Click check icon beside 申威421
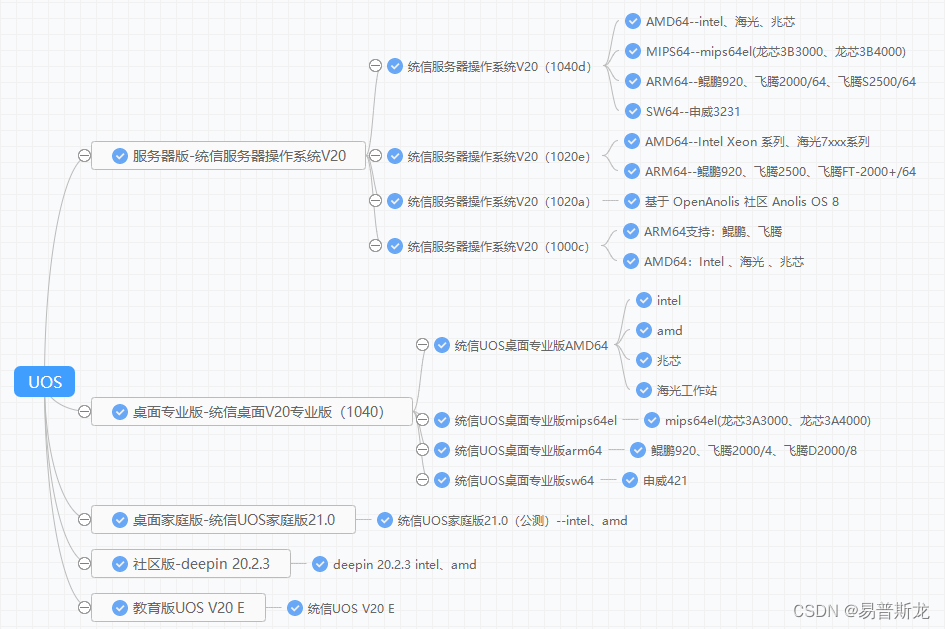This screenshot has height=629, width=945. tap(630, 480)
